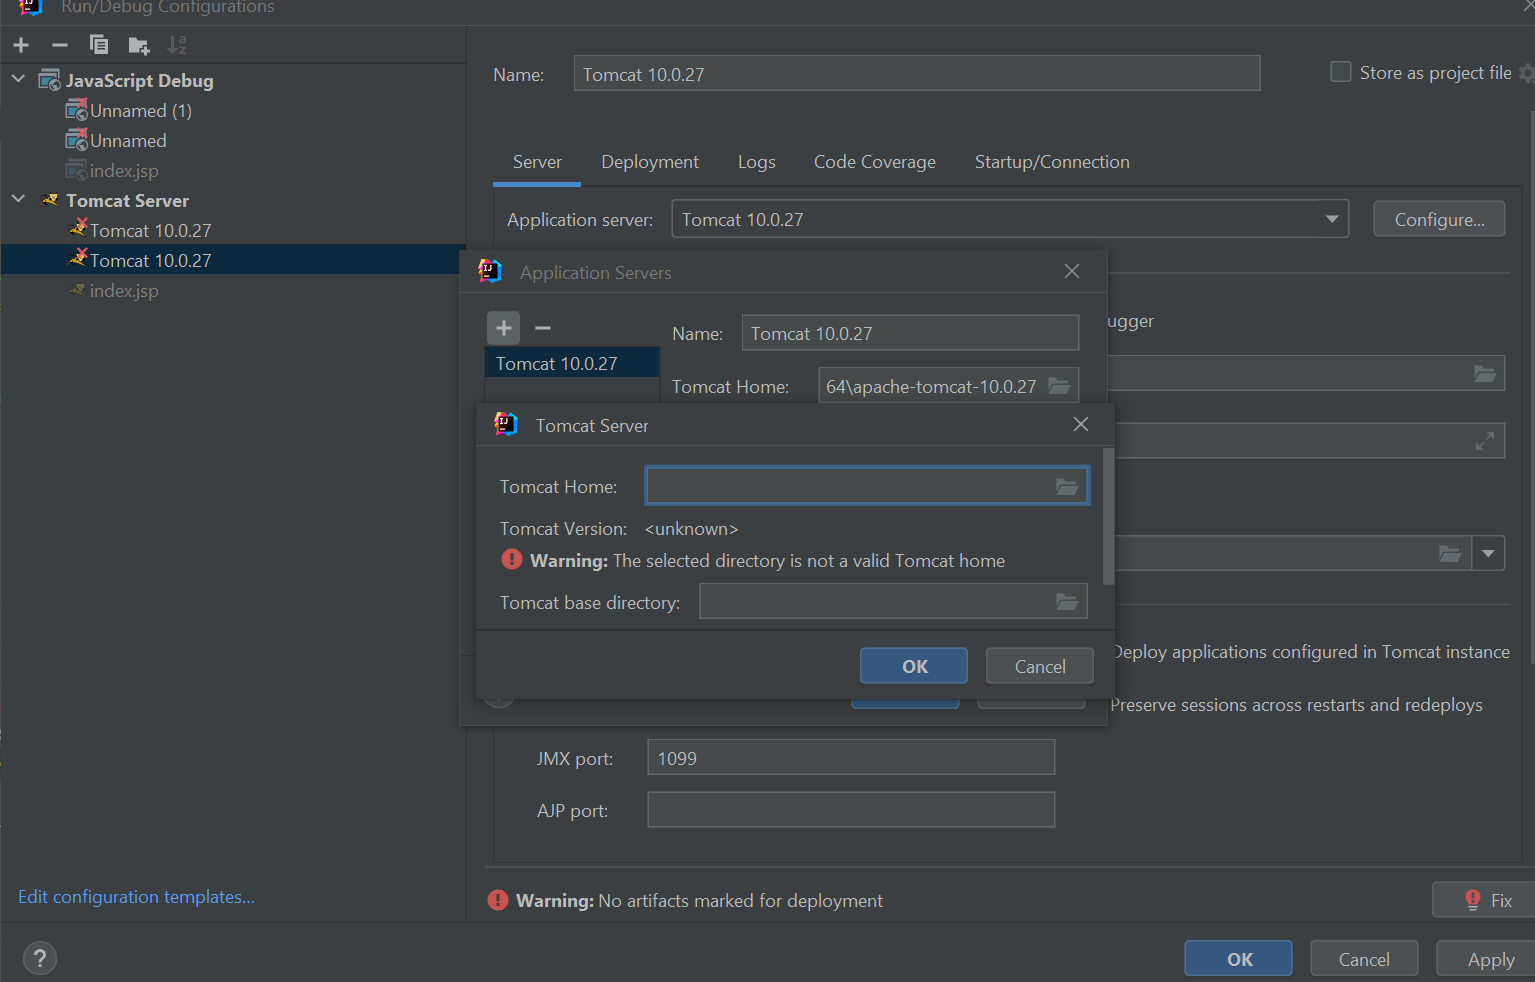
Task: Click the browser path folder icon behind dialogs
Action: [x=1485, y=373]
